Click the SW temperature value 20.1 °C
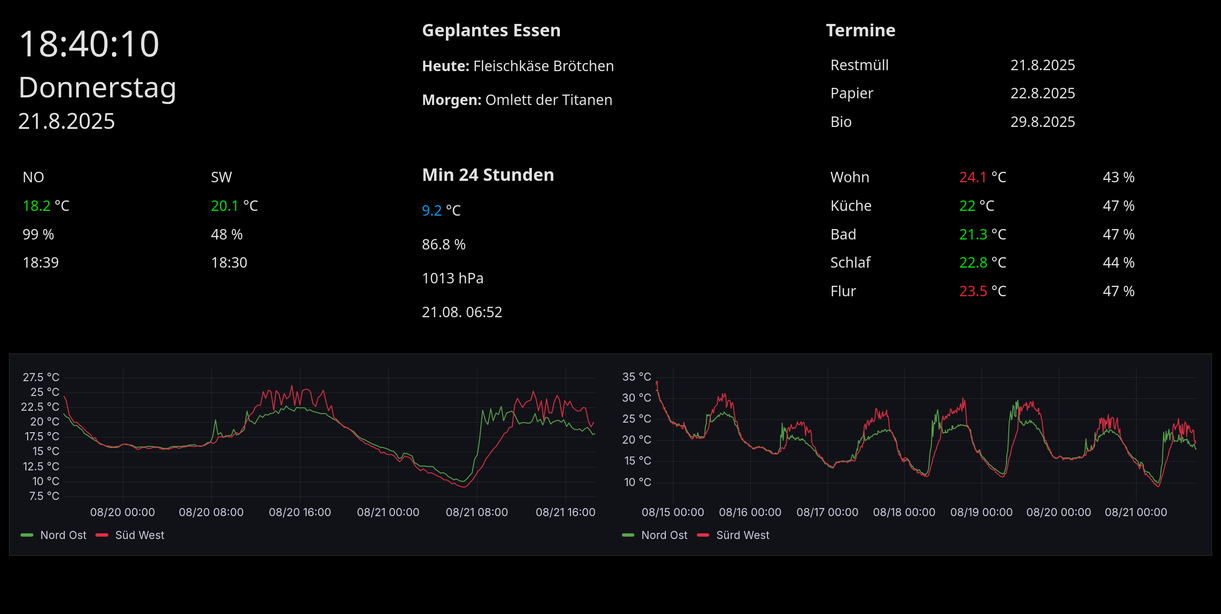The height and width of the screenshot is (614, 1221). point(234,206)
